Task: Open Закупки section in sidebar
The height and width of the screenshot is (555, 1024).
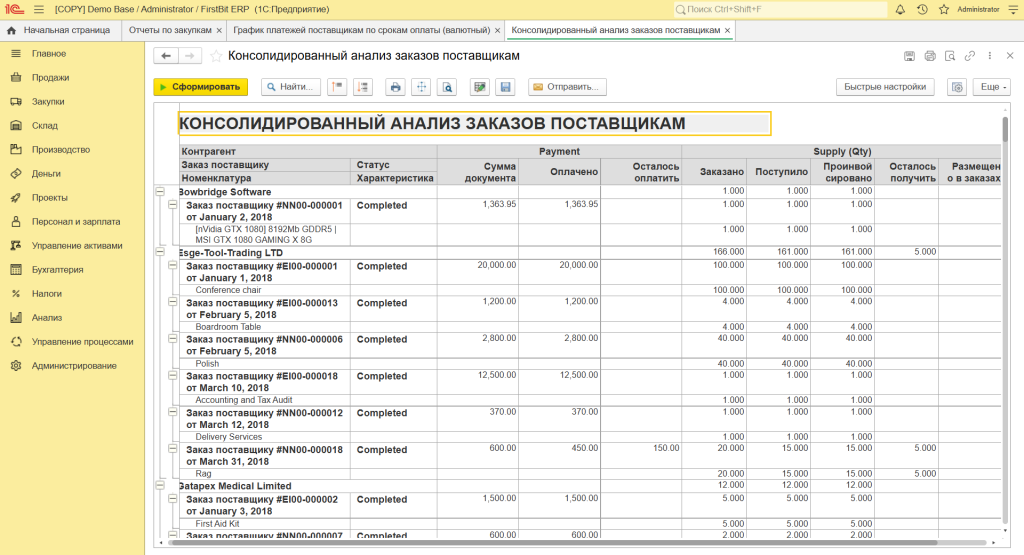Action: tap(72, 102)
